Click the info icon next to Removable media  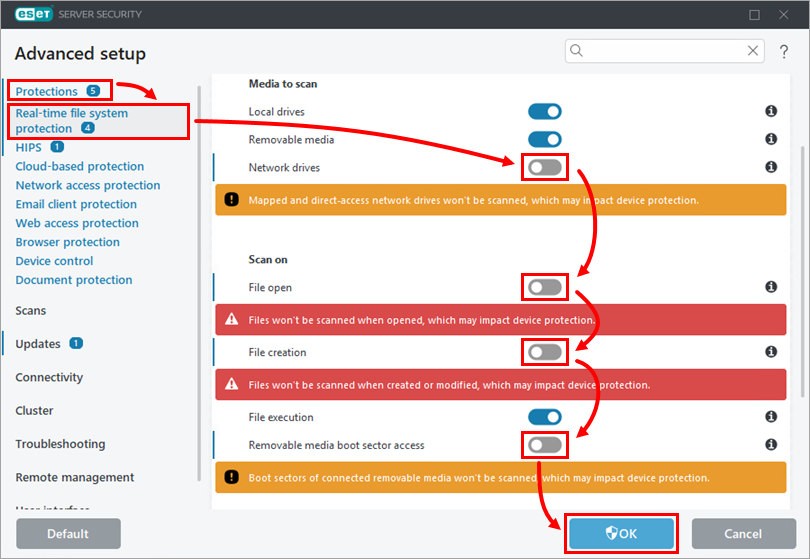771,140
